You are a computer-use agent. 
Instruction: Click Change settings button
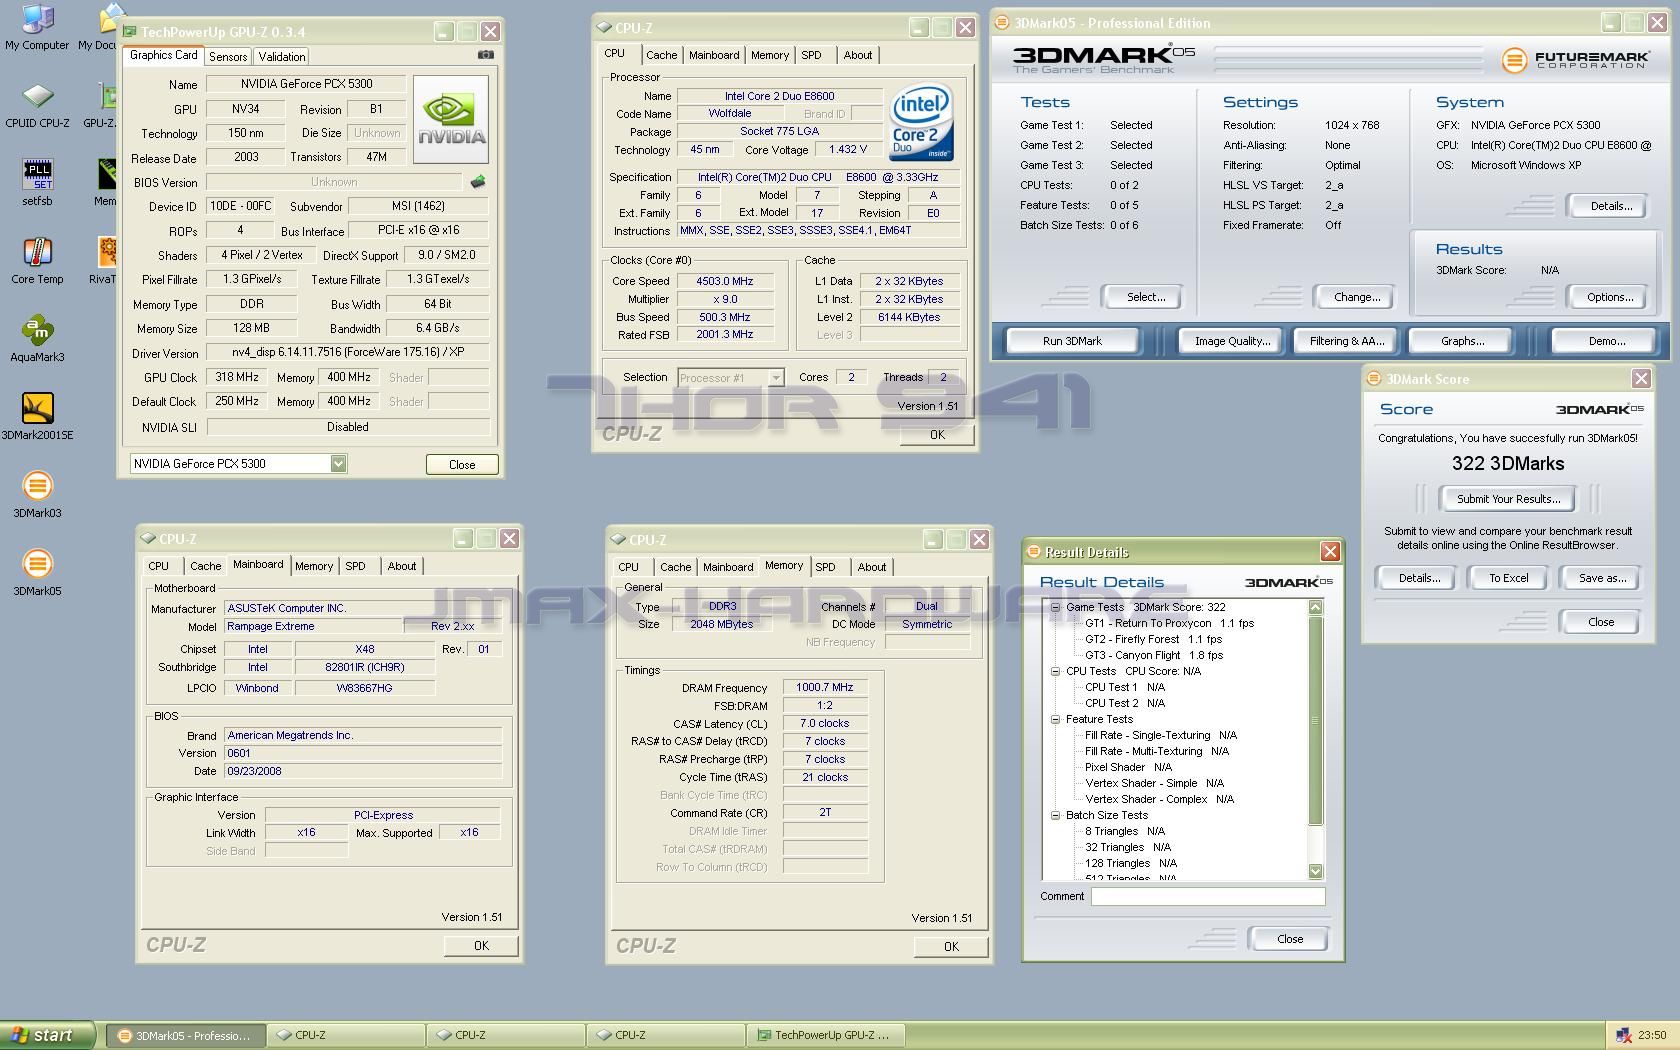(1357, 297)
